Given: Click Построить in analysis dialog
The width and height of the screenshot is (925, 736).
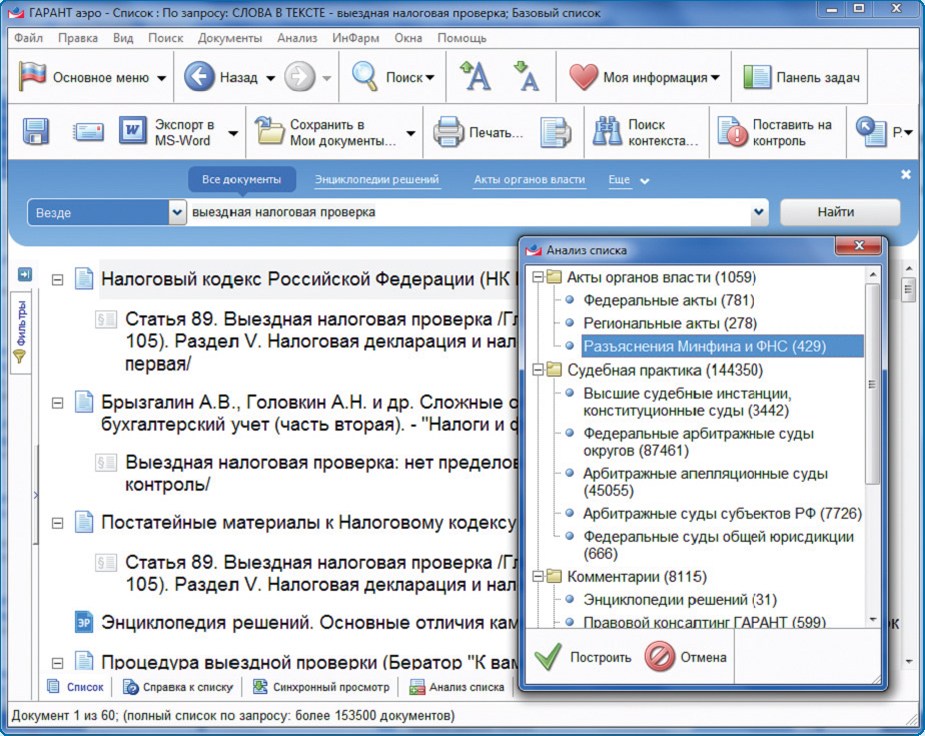Looking at the screenshot, I should (583, 657).
